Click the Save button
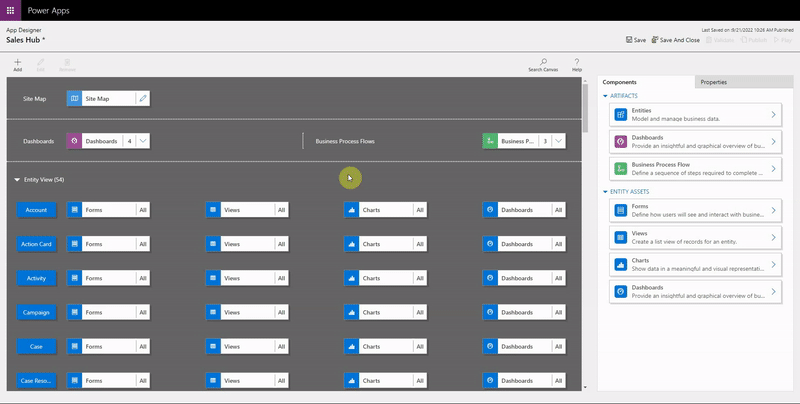This screenshot has height=404, width=800. pos(634,40)
